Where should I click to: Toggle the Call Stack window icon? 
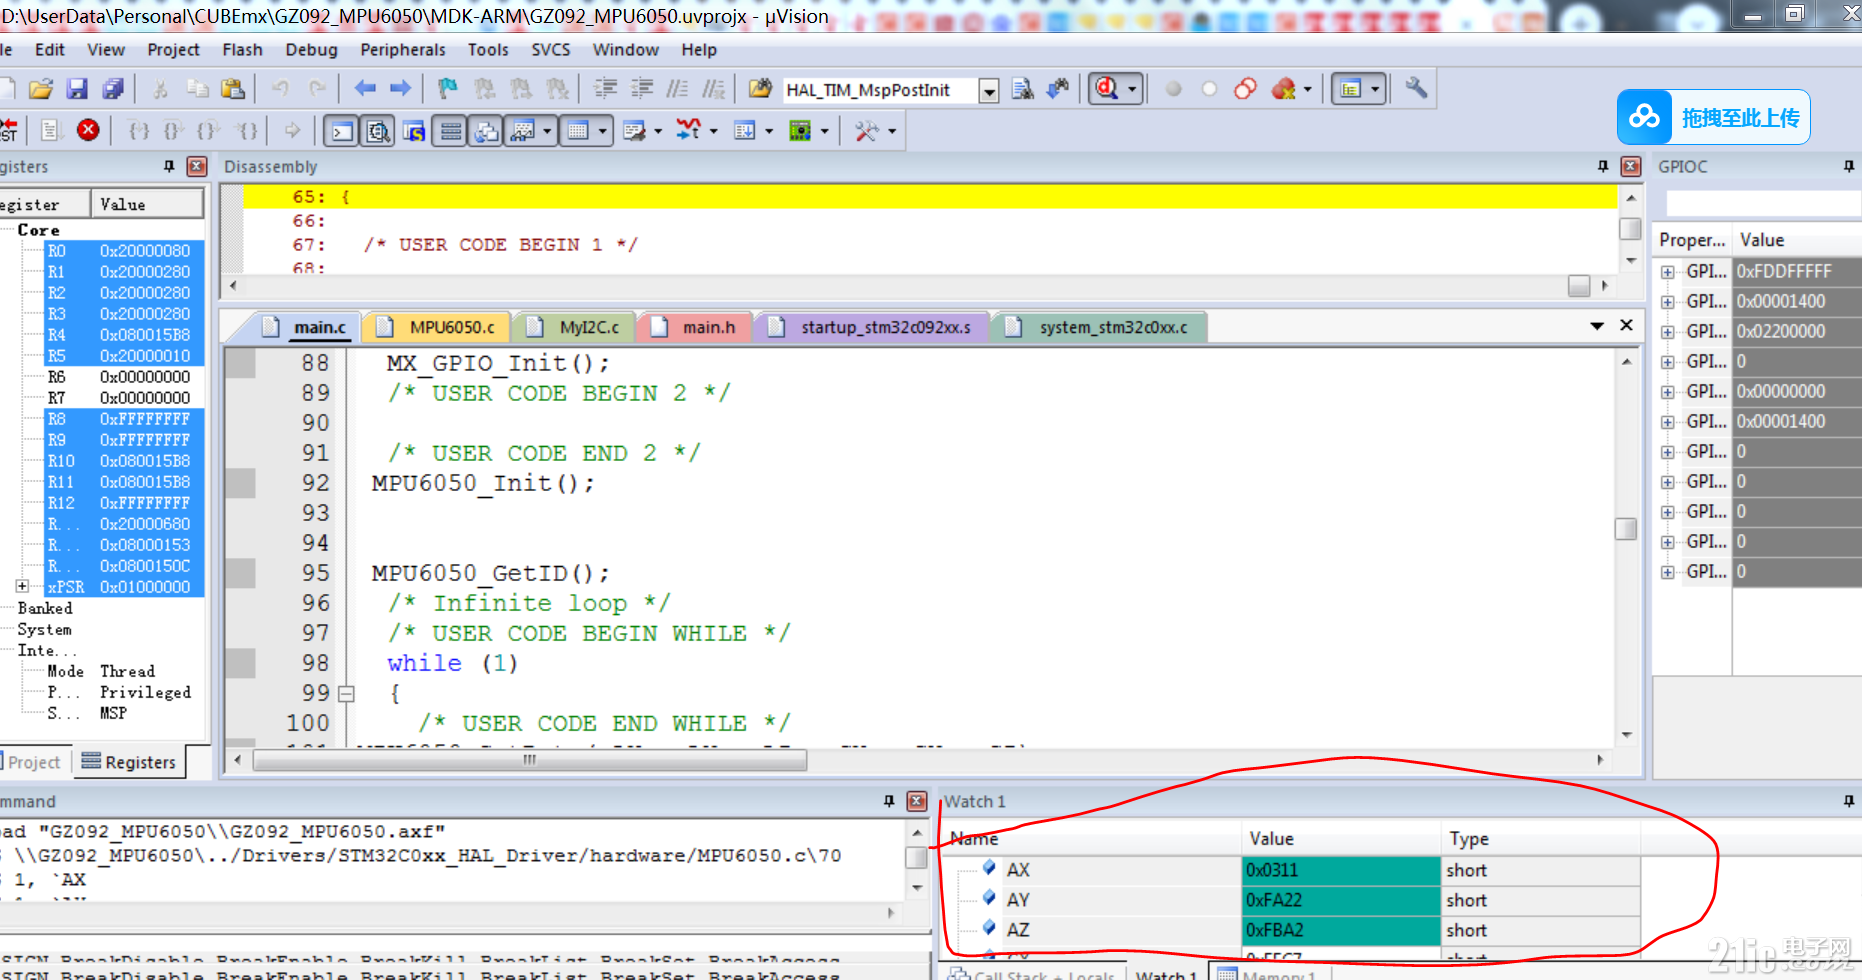click(x=486, y=131)
